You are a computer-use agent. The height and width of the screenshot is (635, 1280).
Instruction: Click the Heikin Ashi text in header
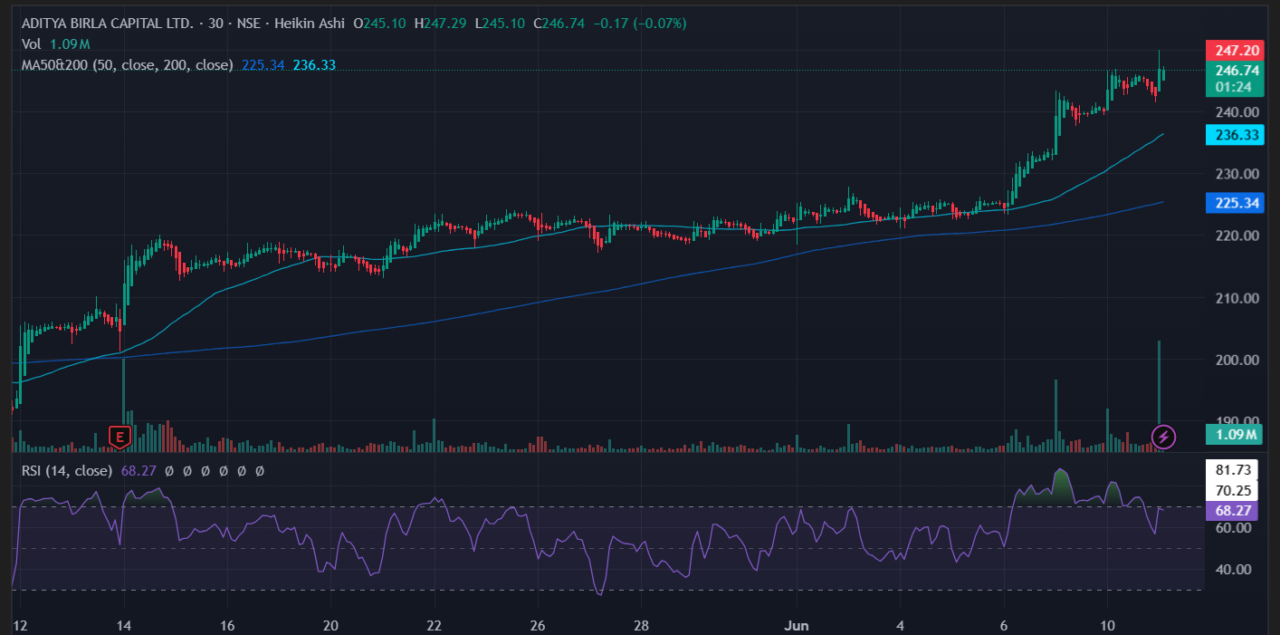(317, 23)
